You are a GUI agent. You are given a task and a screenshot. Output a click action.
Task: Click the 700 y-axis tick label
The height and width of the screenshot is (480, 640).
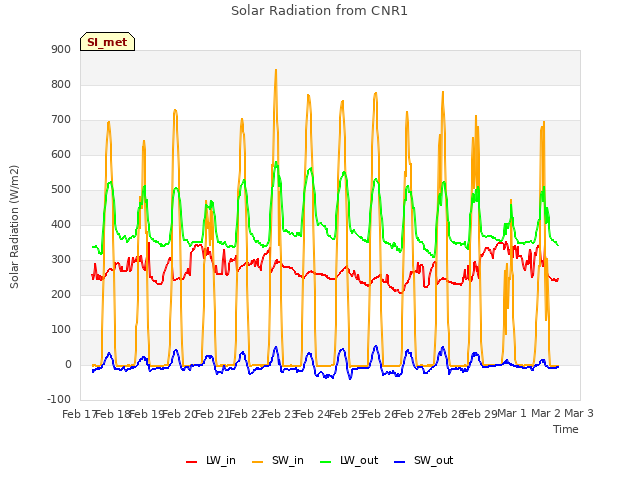(x=61, y=120)
